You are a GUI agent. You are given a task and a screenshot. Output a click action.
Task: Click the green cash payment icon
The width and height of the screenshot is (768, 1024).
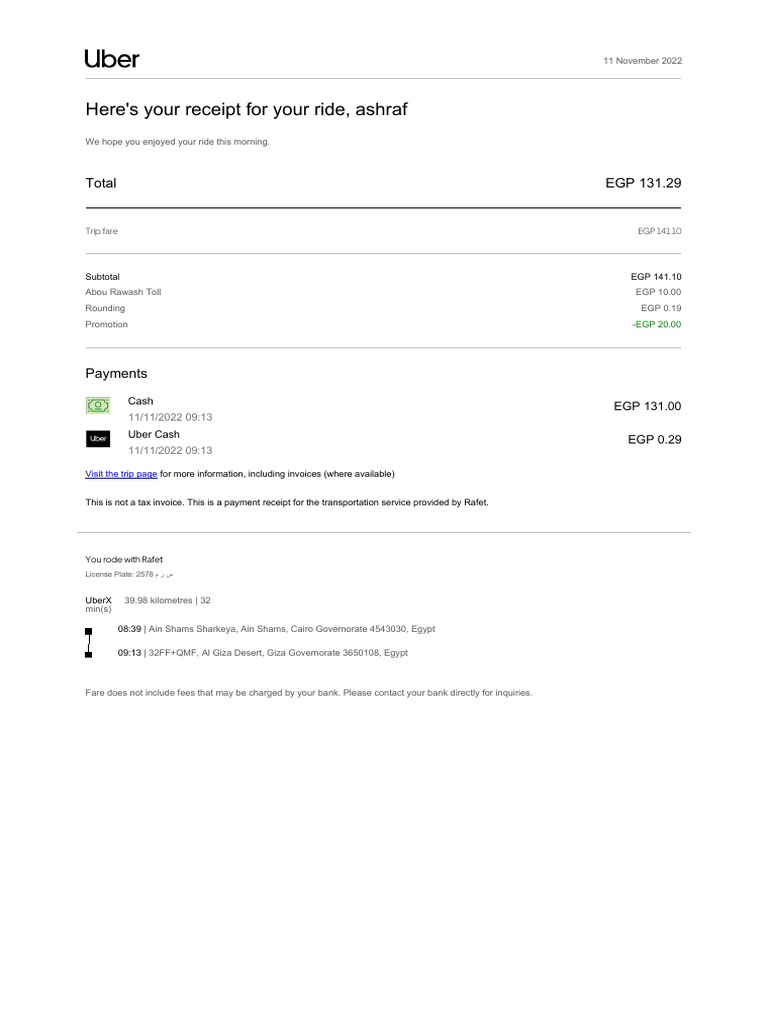tap(98, 406)
